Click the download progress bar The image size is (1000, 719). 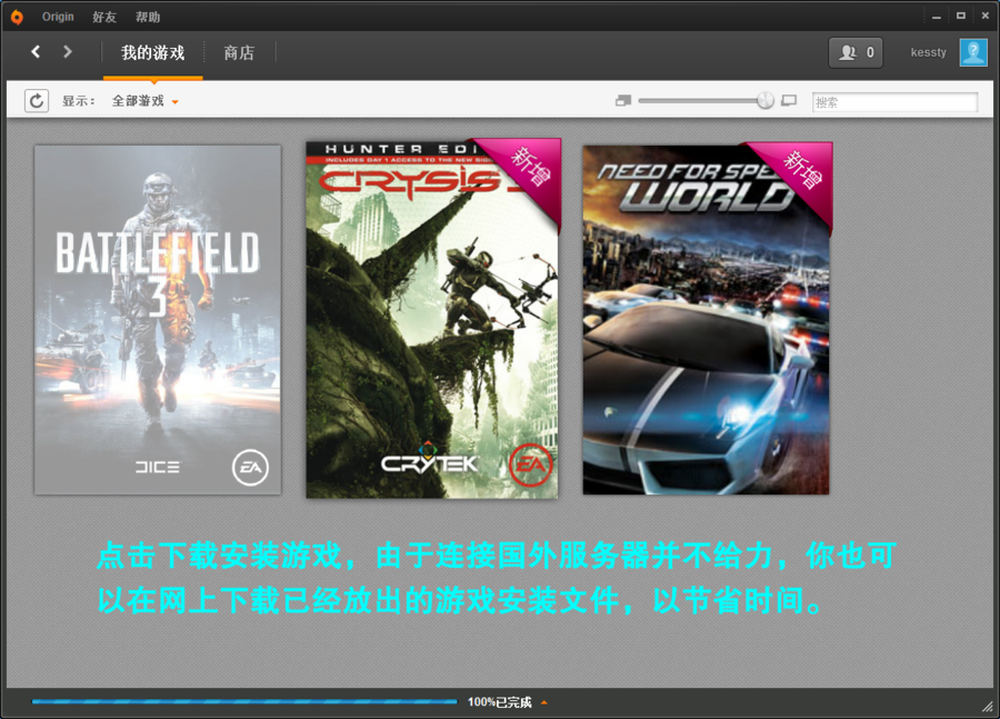245,702
